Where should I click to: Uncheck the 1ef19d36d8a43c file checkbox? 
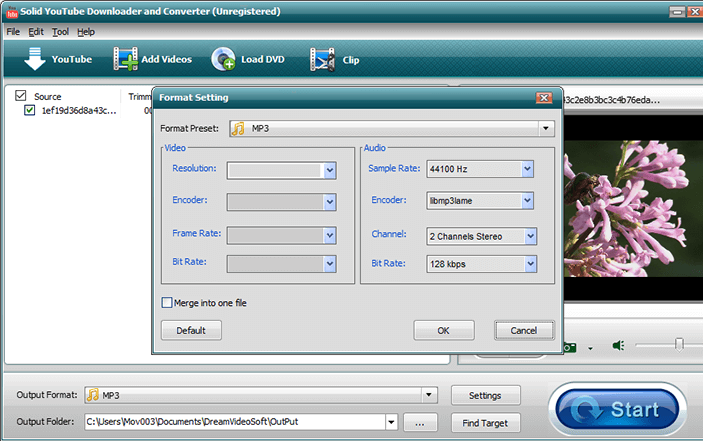[30, 110]
